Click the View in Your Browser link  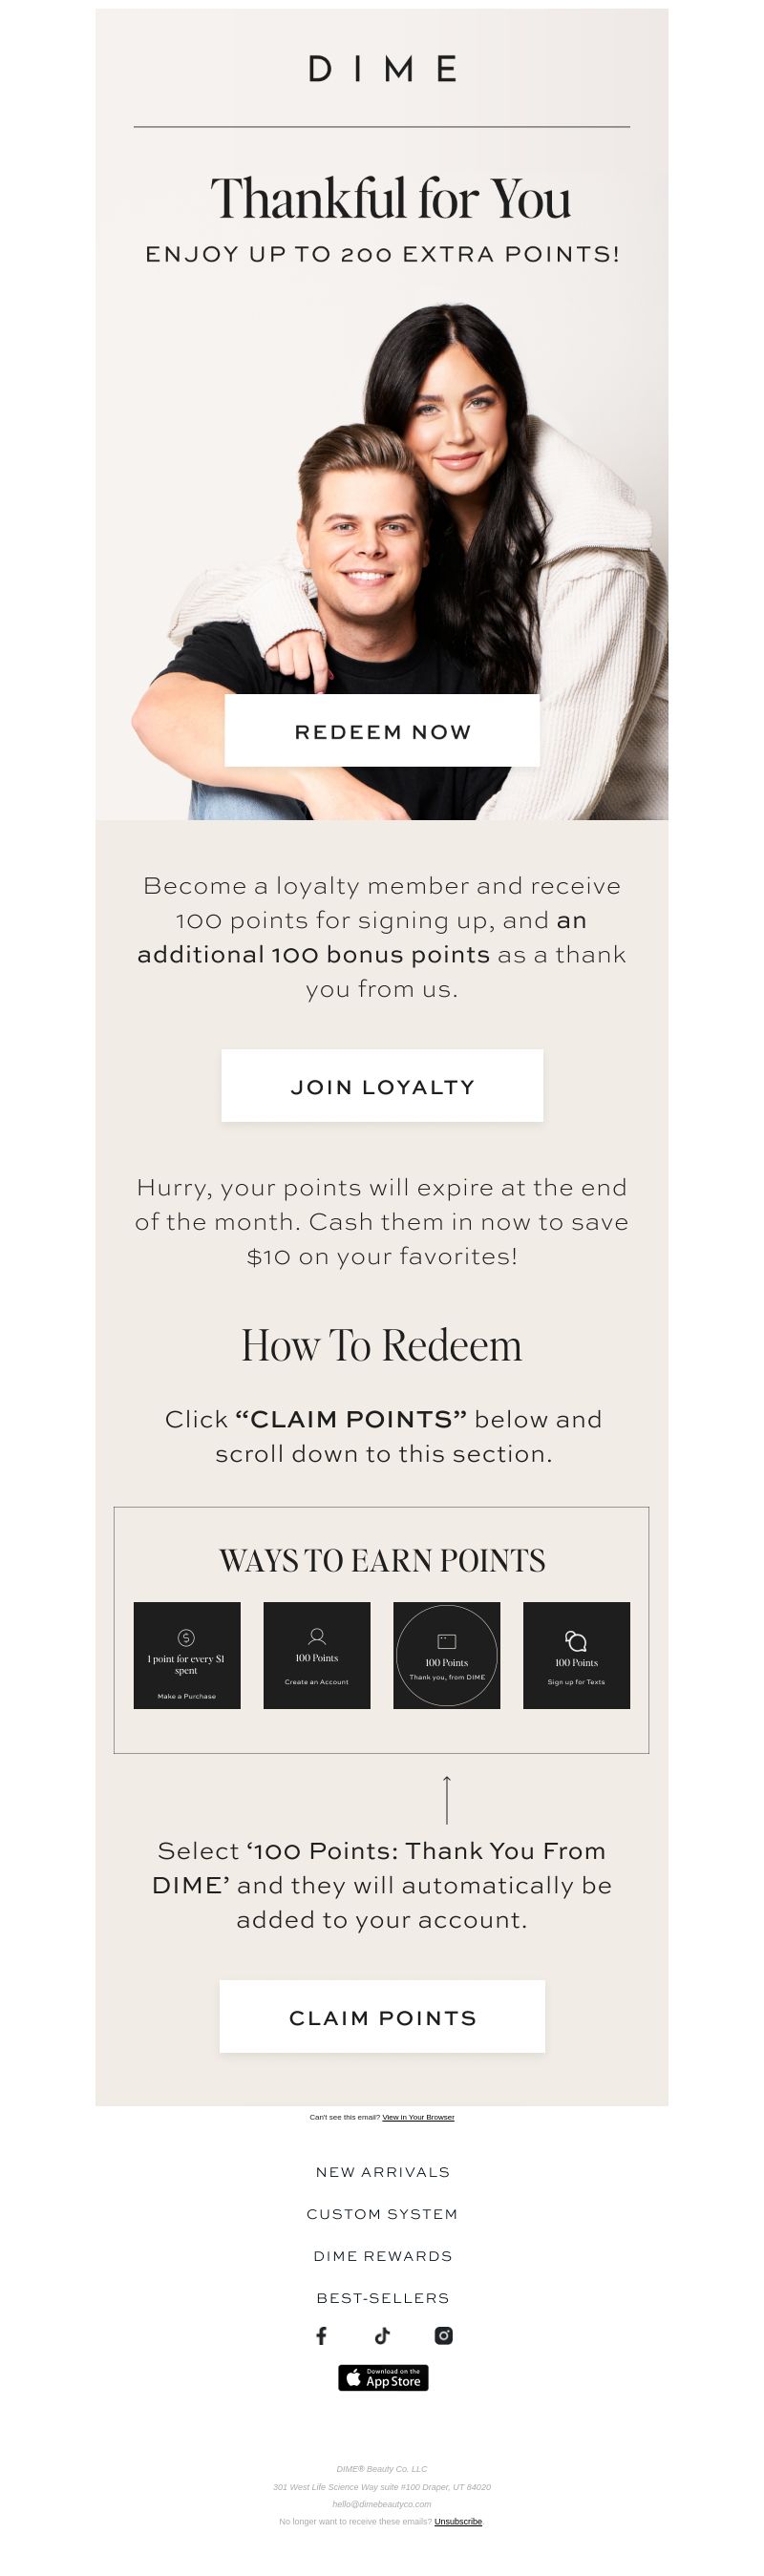tap(418, 2117)
